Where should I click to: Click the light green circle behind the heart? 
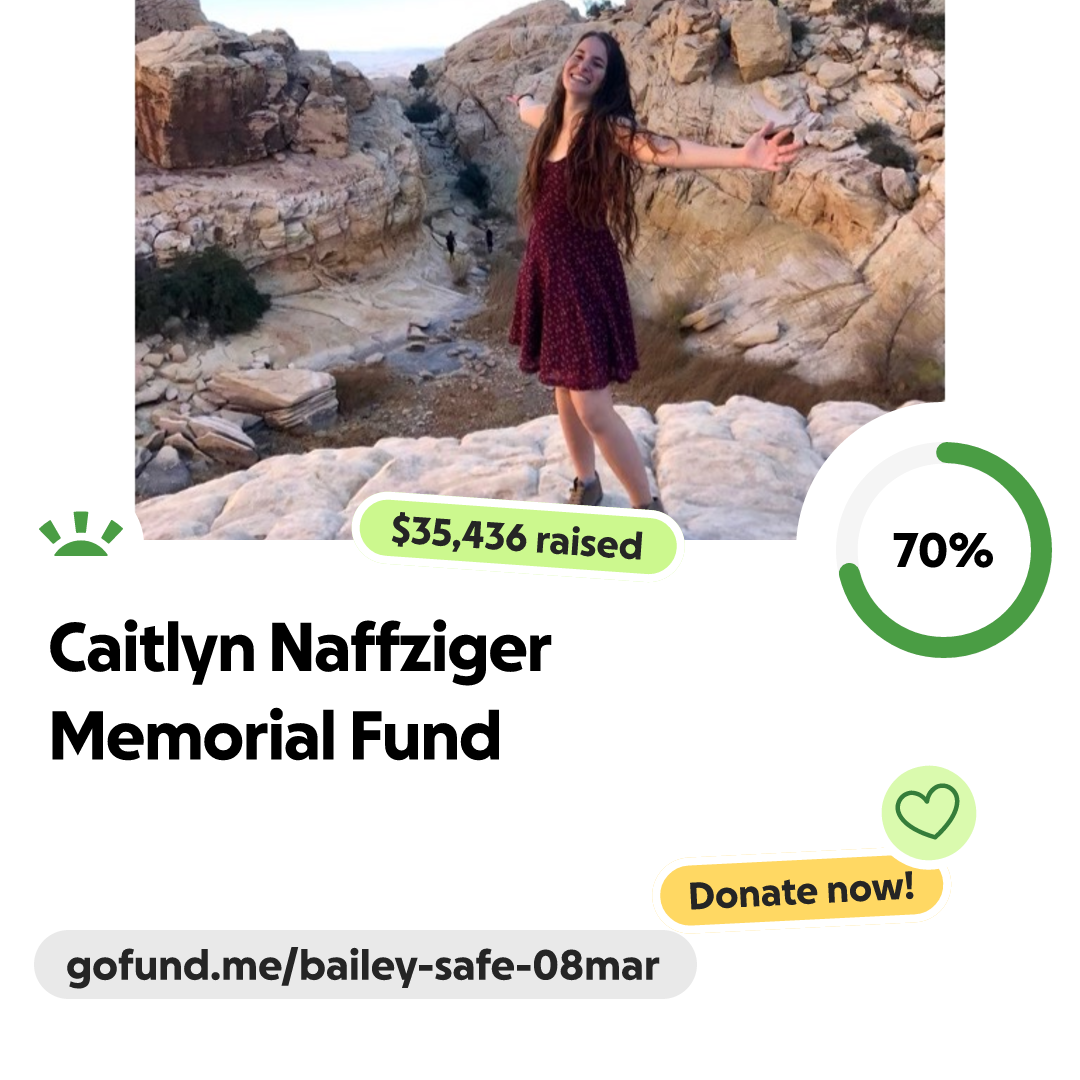point(928,813)
